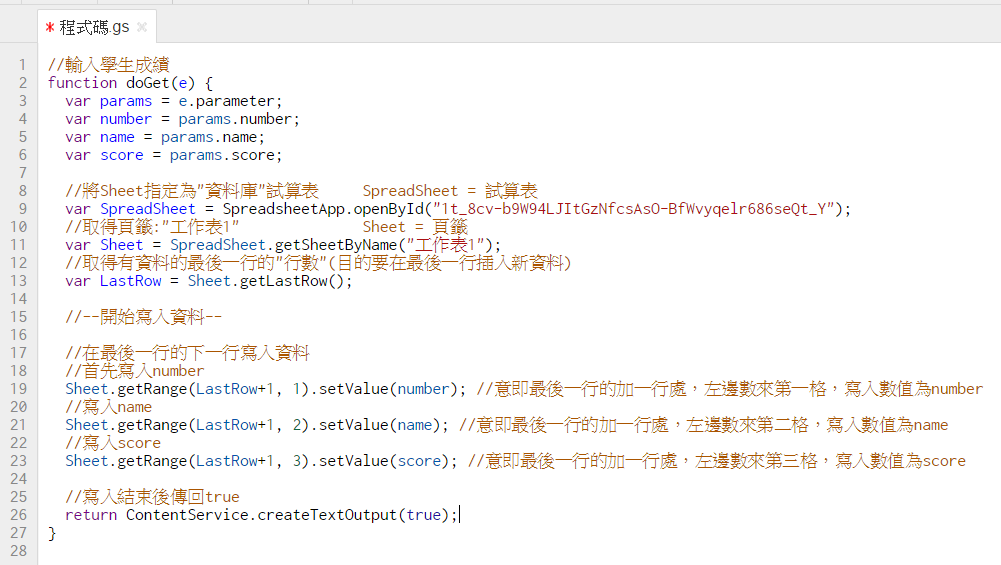Click the e.parameter expression on line 3
Image resolution: width=1001 pixels, height=565 pixels.
(222, 101)
